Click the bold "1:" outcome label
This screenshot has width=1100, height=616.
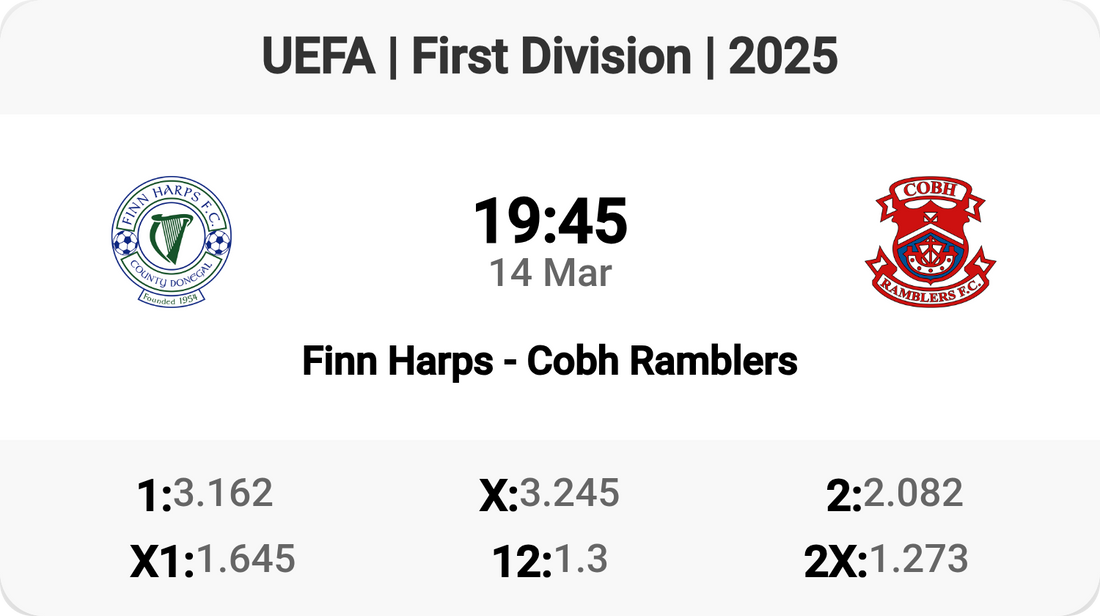tap(154, 496)
